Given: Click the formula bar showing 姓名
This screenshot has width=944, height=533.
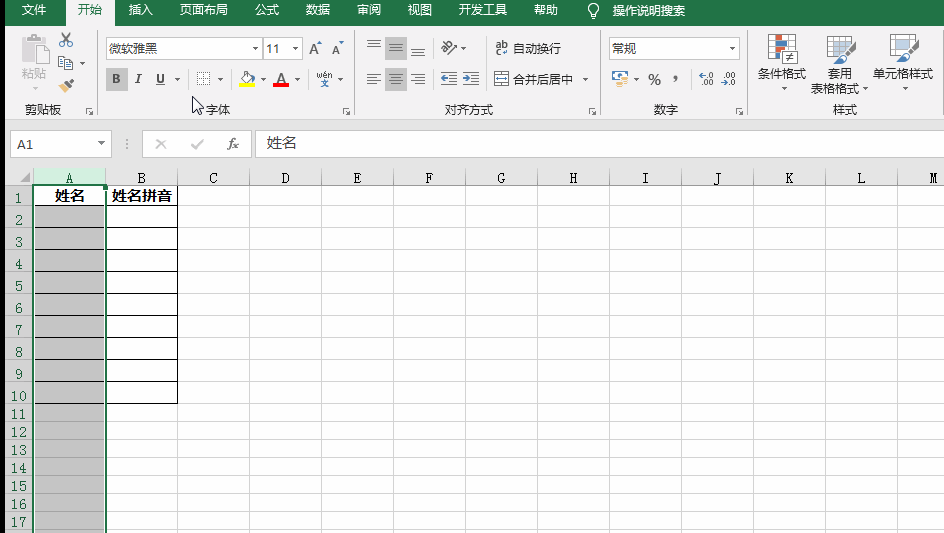Looking at the screenshot, I should (x=599, y=143).
